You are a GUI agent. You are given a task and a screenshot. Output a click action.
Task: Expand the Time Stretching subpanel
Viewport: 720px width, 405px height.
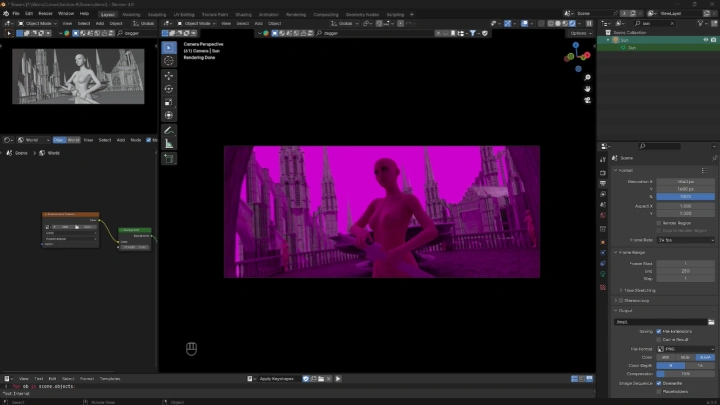tap(621, 291)
